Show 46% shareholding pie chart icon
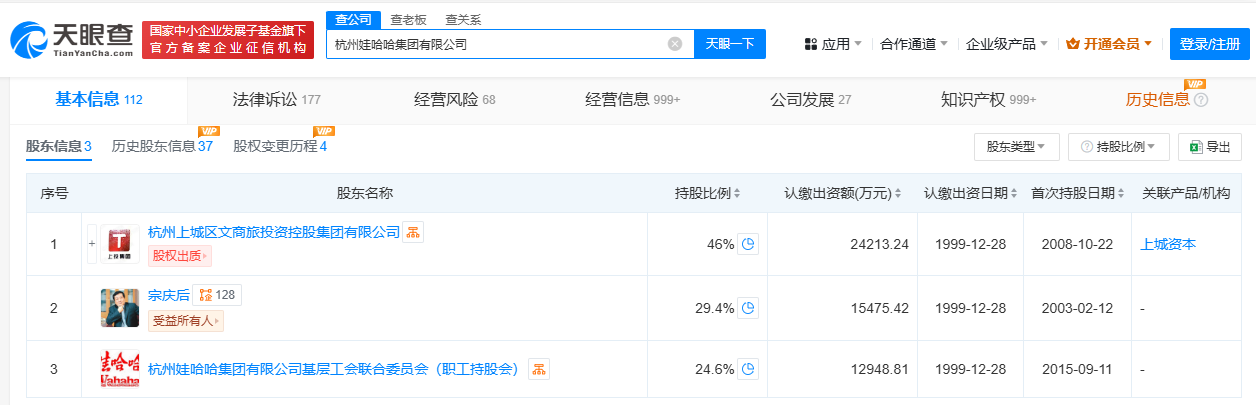This screenshot has width=1256, height=405. point(747,244)
